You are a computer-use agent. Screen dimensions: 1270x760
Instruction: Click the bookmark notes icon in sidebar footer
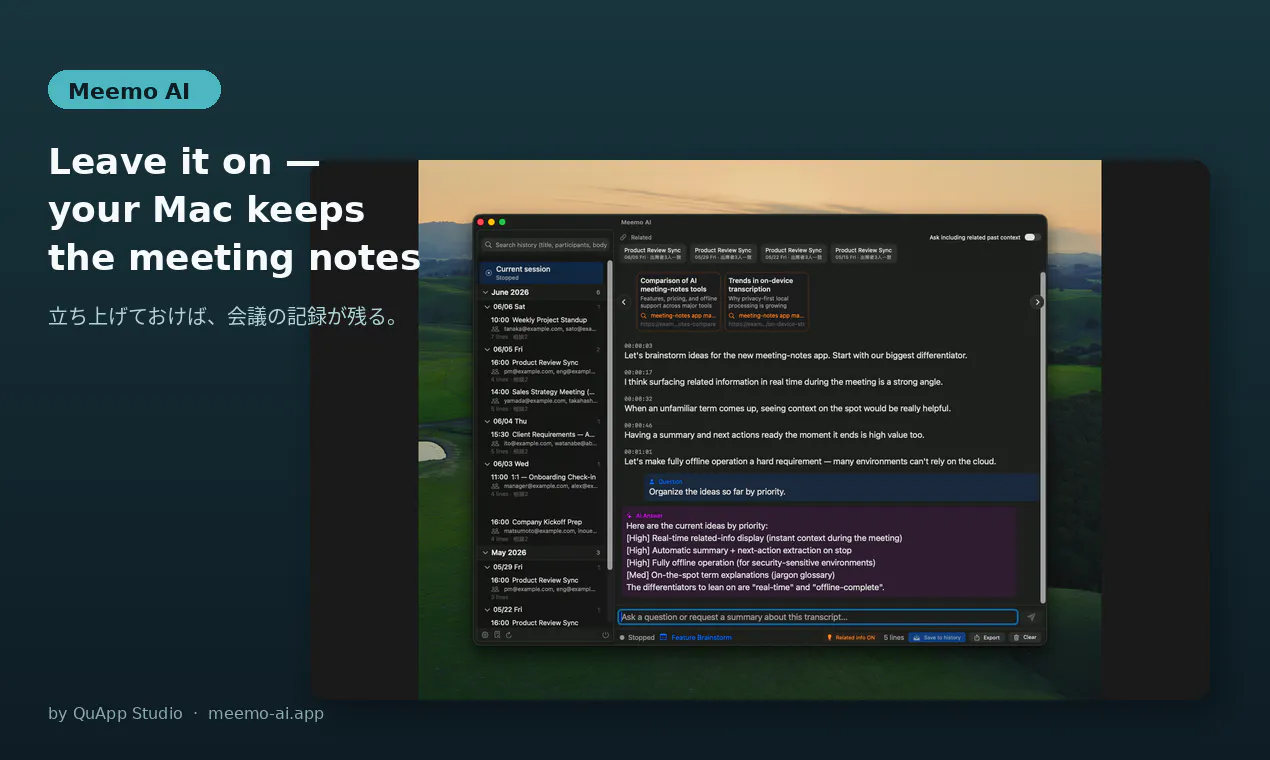[497, 635]
